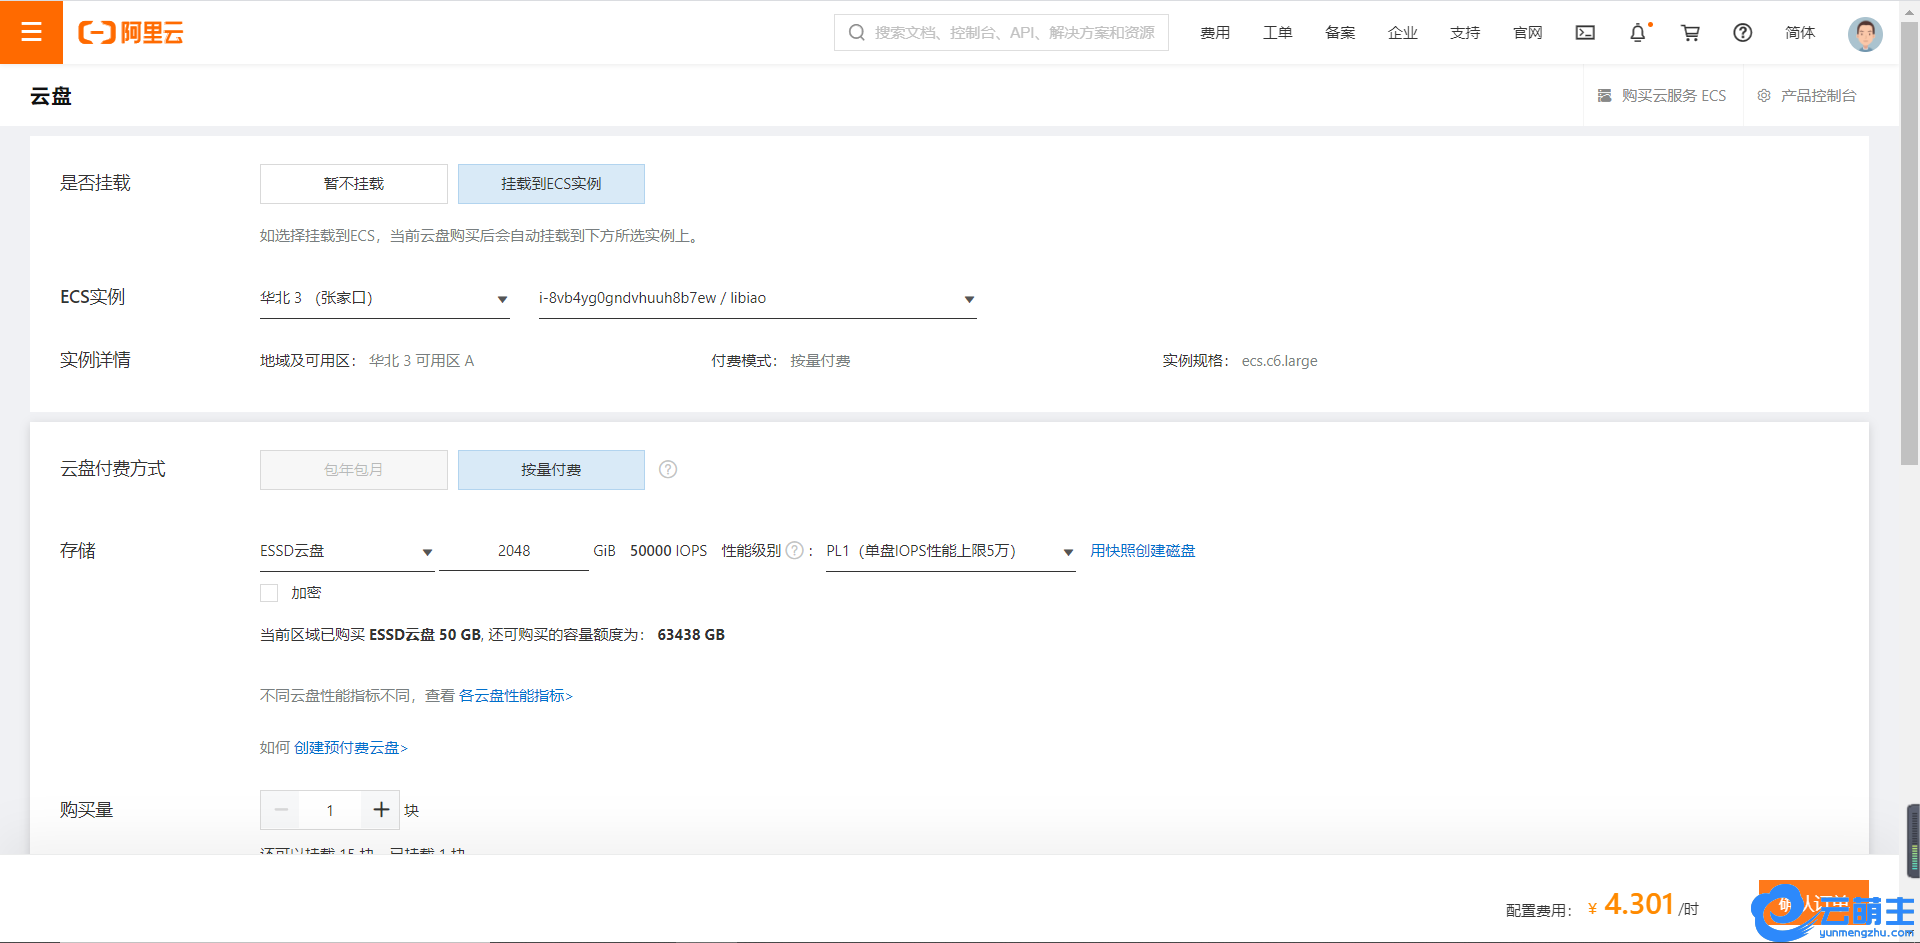Click the help question mark icon in header

coord(1742,33)
